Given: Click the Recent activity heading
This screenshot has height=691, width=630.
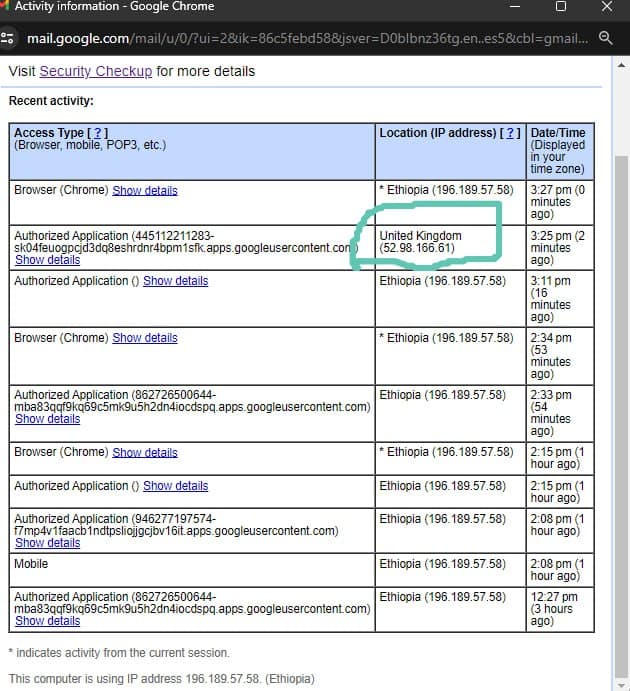Looking at the screenshot, I should (51, 101).
